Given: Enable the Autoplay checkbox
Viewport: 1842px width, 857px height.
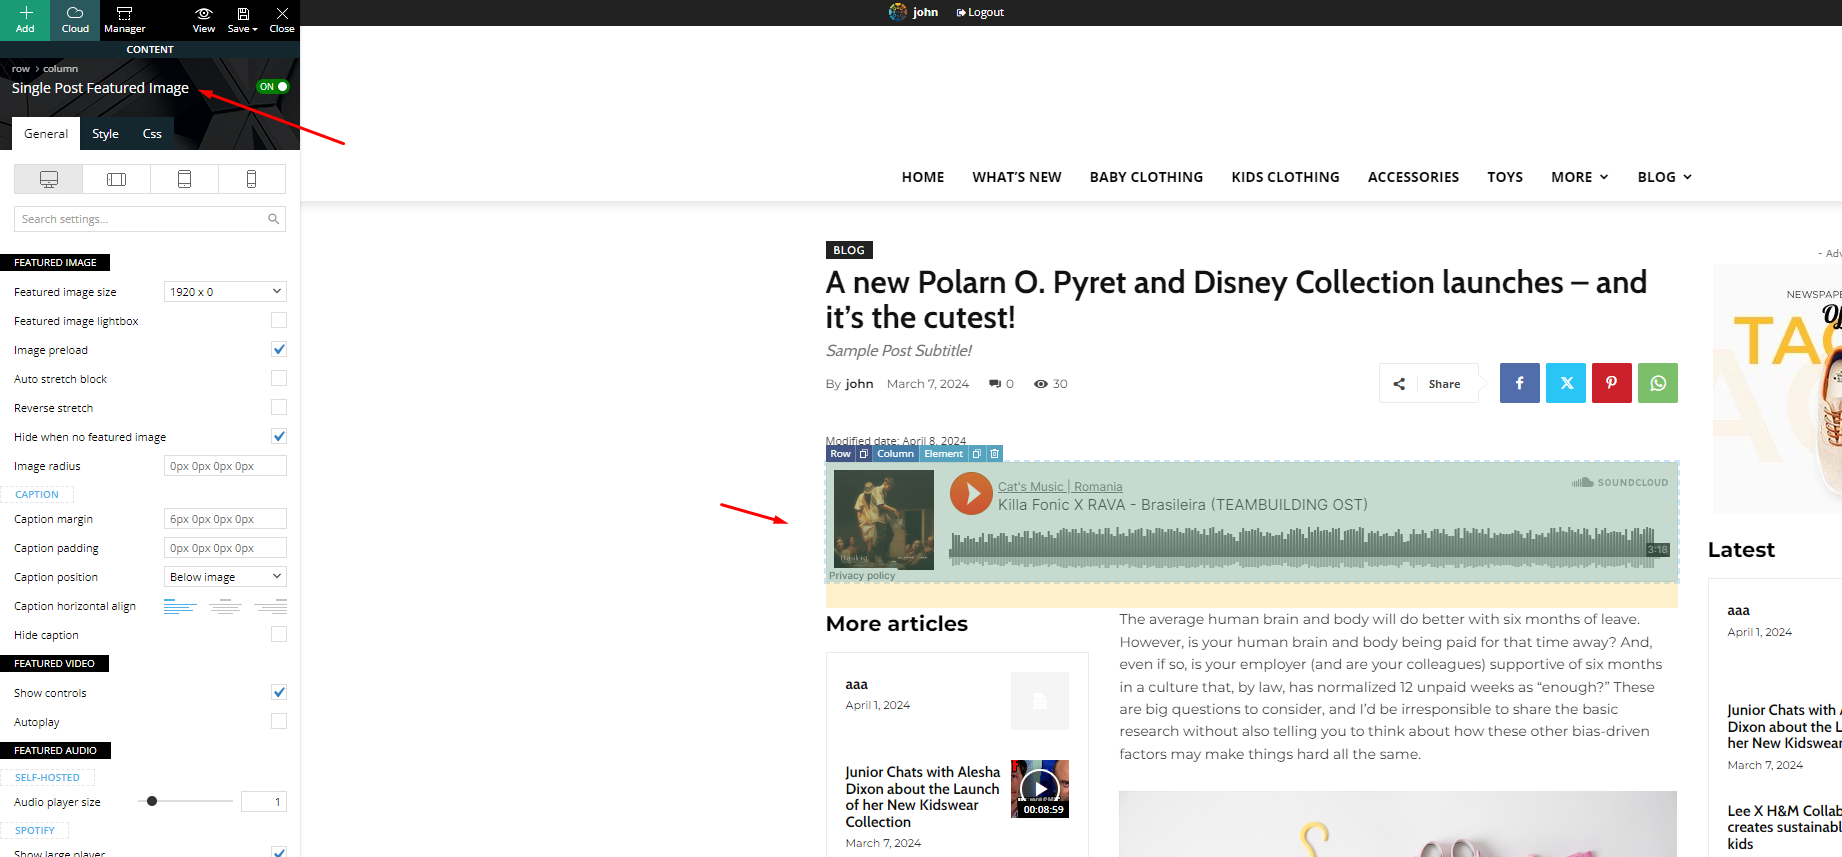Looking at the screenshot, I should [x=279, y=721].
